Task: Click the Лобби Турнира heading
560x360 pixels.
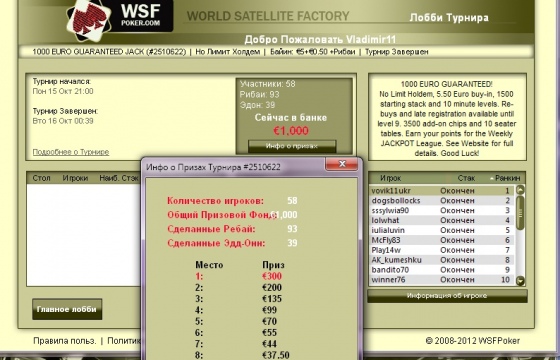Action: pos(449,18)
